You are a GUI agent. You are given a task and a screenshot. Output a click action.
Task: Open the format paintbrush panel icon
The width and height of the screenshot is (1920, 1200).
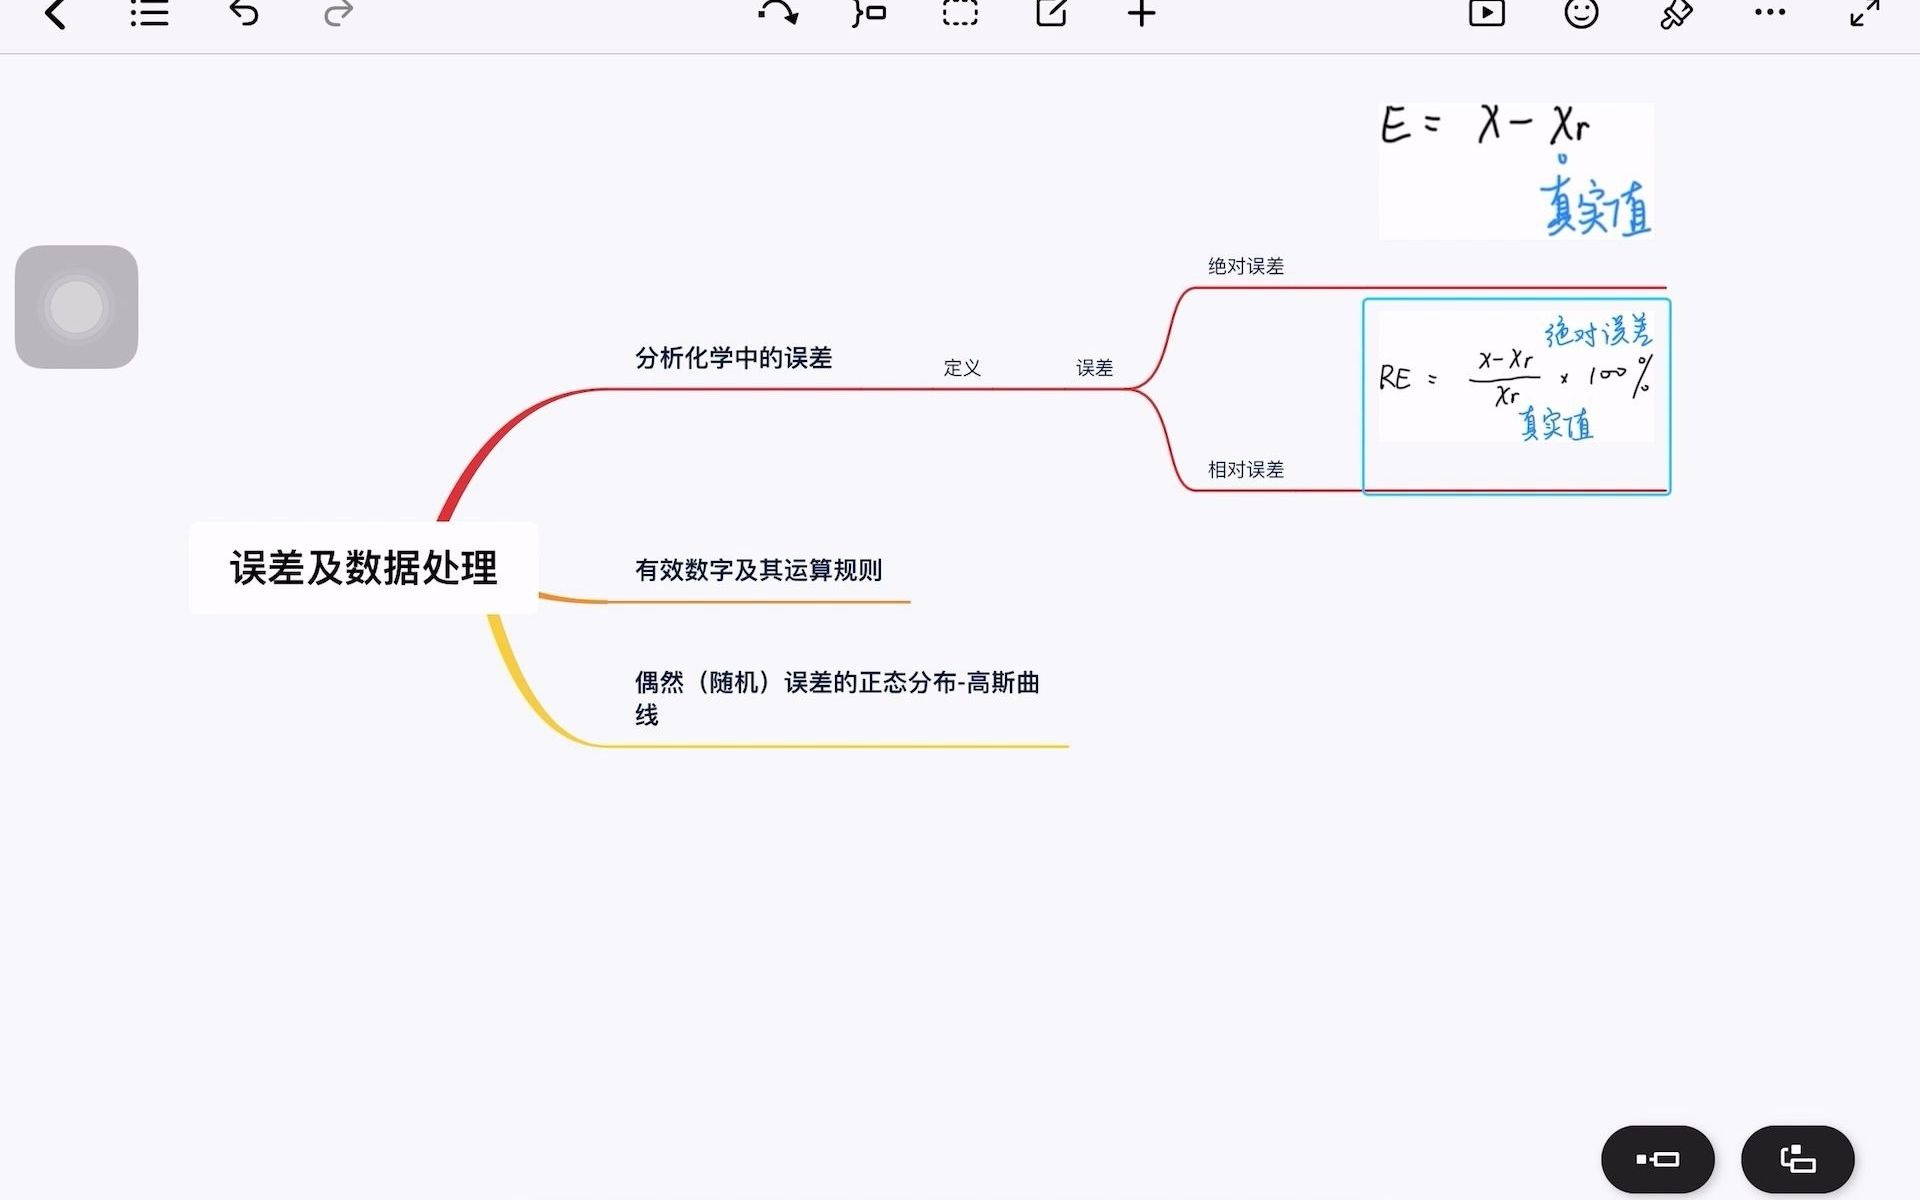[1676, 14]
